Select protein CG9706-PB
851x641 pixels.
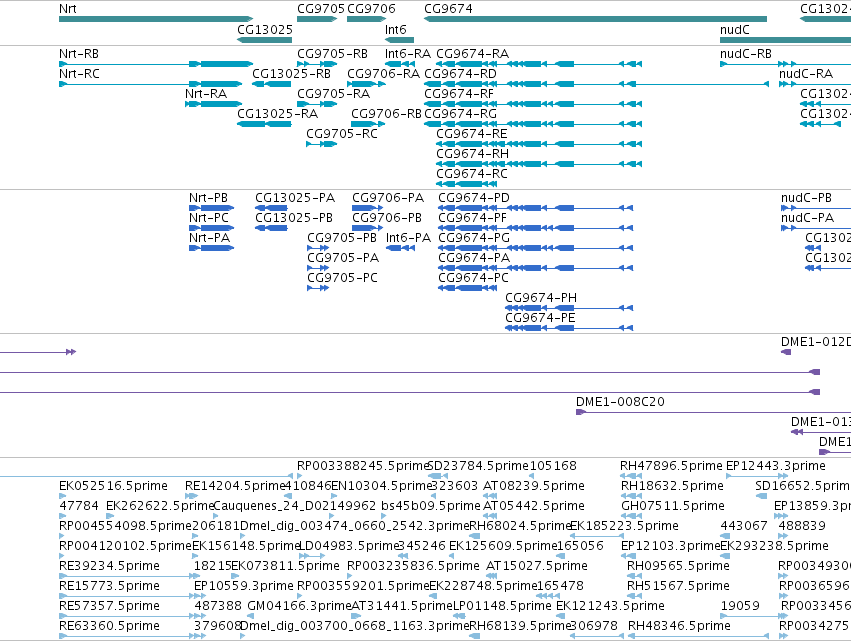tap(368, 228)
